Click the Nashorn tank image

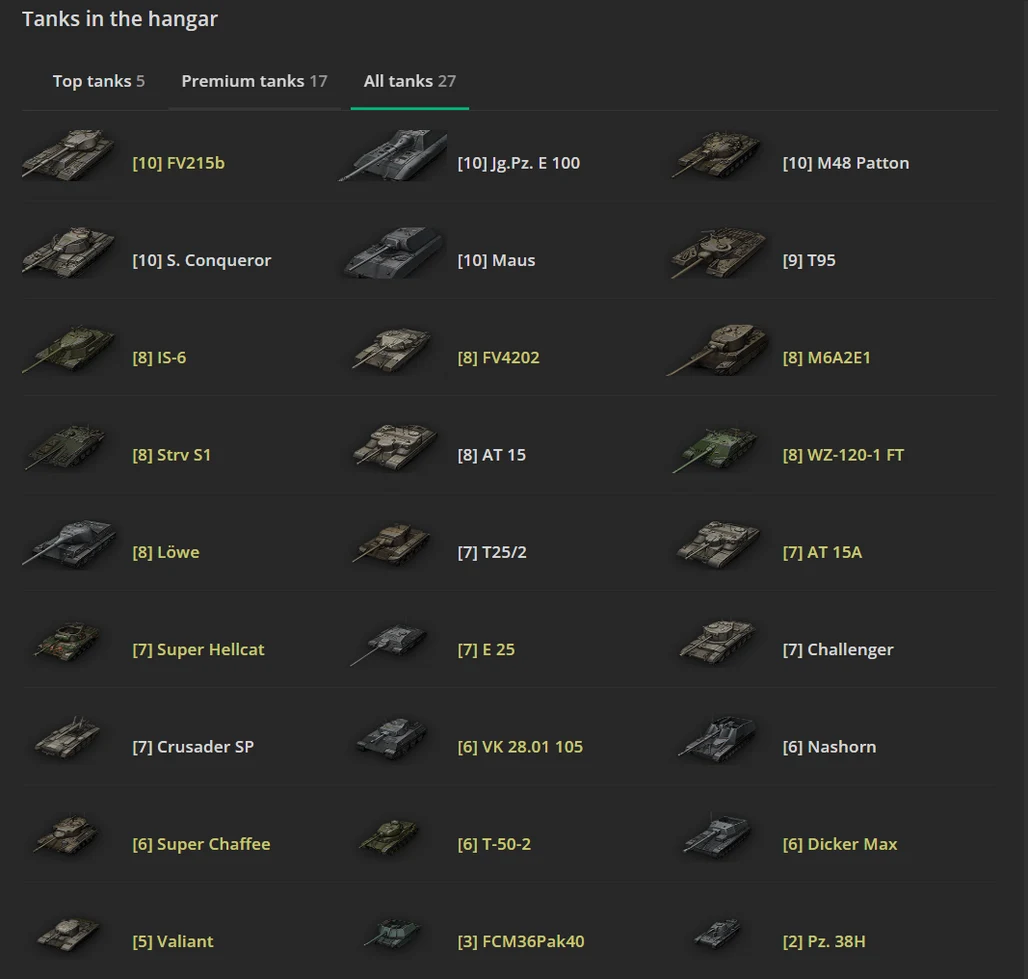[x=716, y=739]
